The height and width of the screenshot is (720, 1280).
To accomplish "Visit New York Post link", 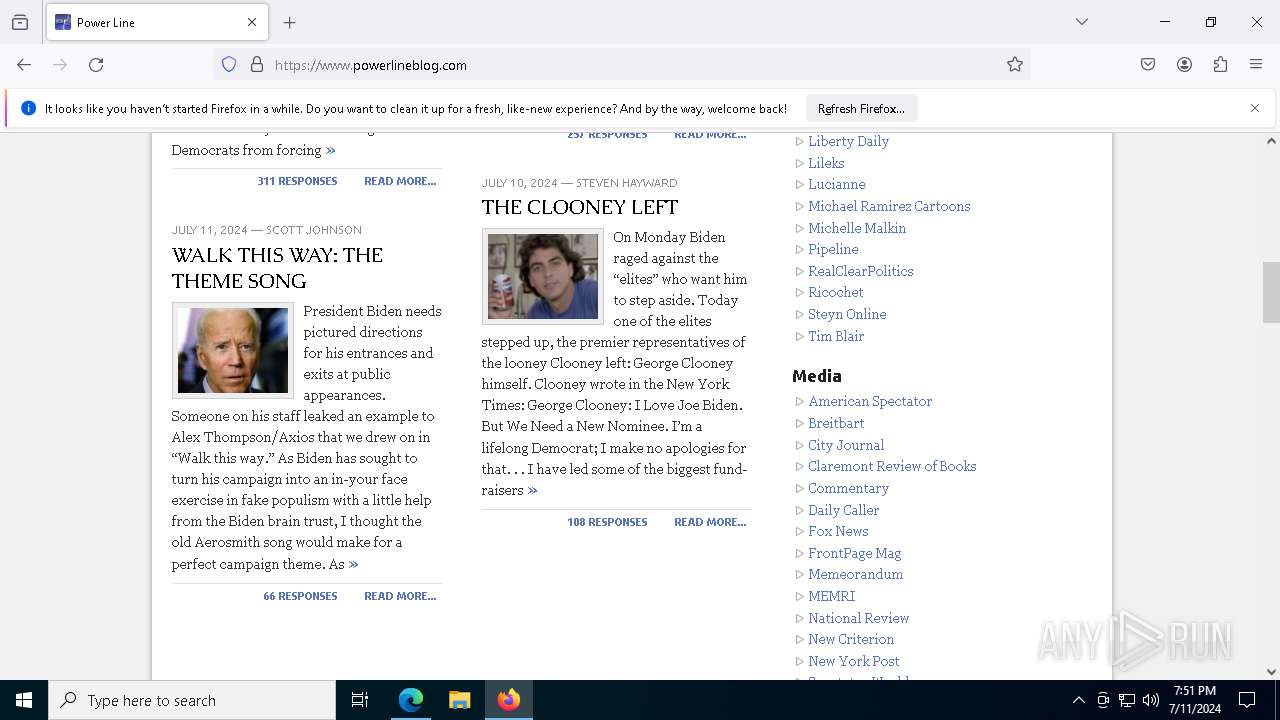I will tap(854, 661).
